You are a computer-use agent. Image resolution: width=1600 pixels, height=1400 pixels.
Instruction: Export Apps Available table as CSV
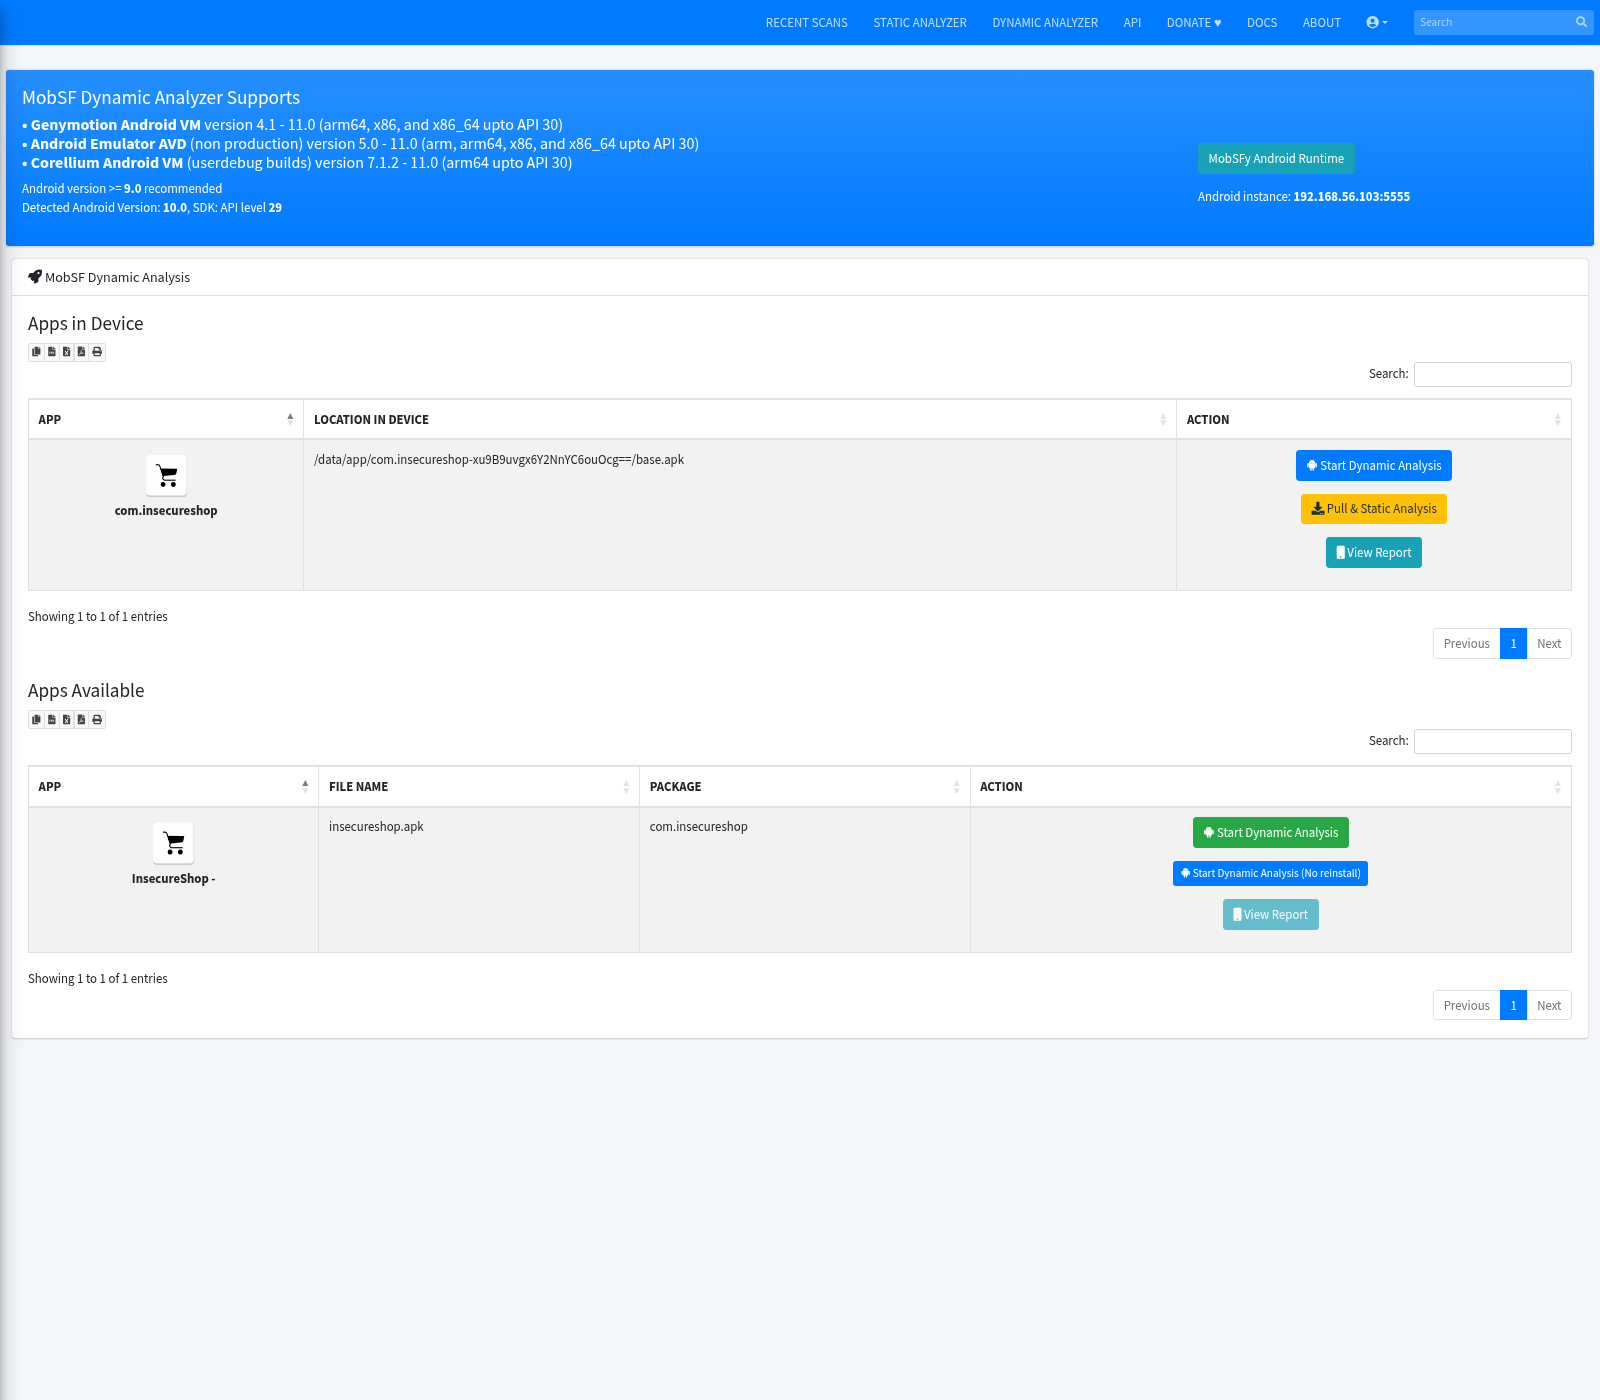coord(51,719)
